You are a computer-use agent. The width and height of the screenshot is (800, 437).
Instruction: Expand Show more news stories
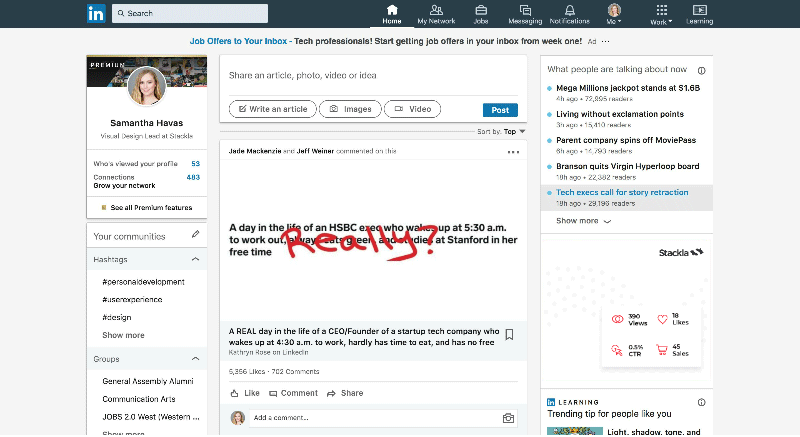(x=583, y=221)
